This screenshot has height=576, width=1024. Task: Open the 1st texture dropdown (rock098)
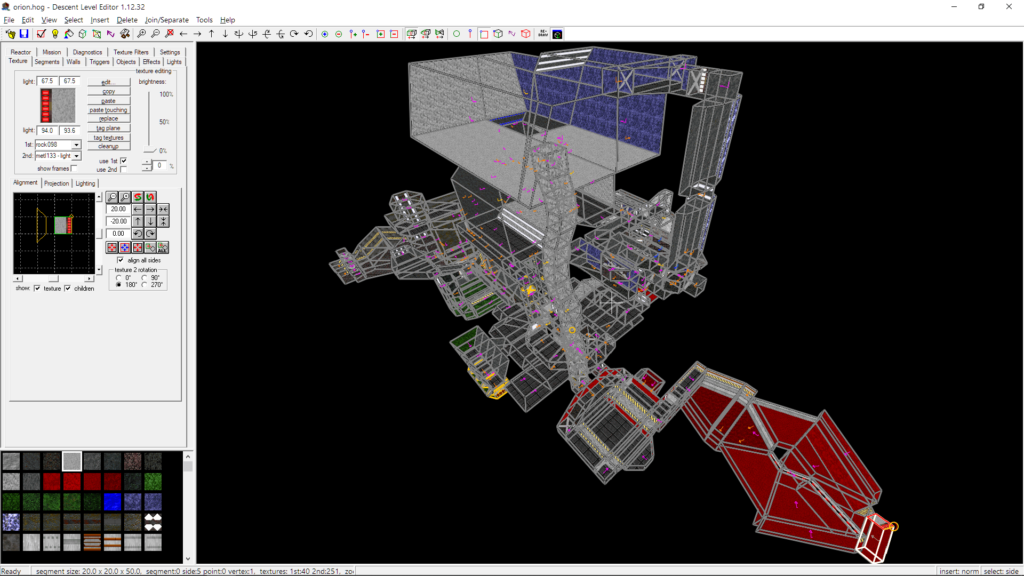point(77,144)
